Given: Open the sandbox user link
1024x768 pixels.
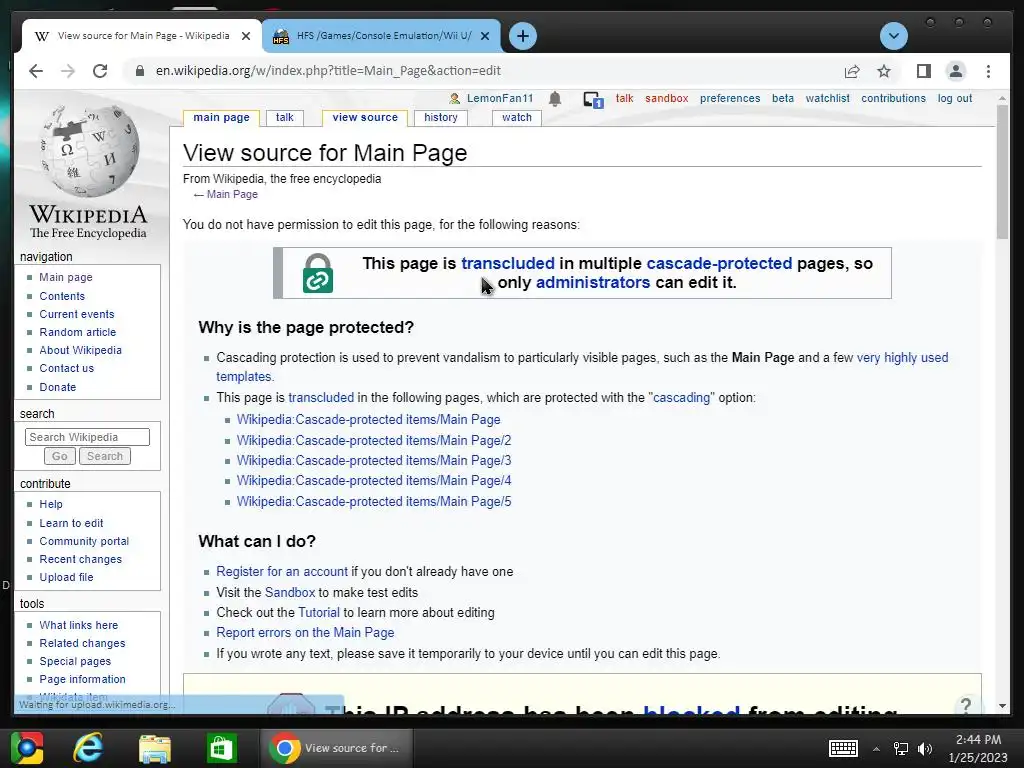Looking at the screenshot, I should pos(667,99).
